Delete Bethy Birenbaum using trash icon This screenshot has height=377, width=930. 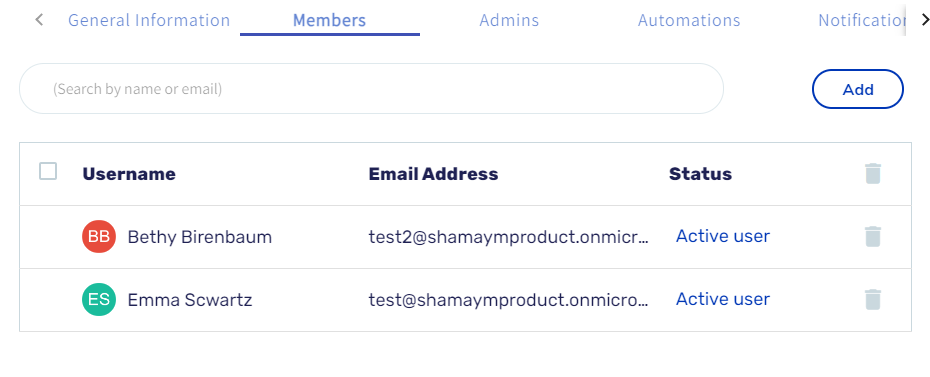tap(872, 237)
